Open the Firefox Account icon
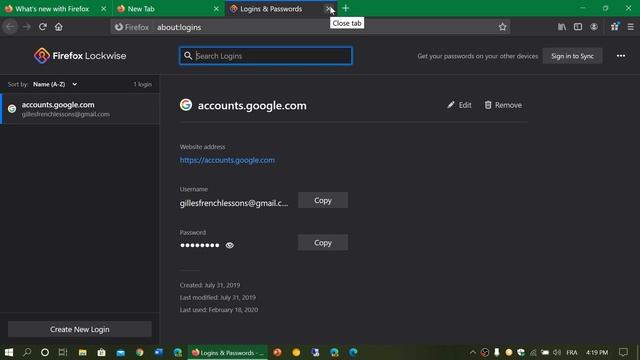This screenshot has width=640, height=360. tap(594, 27)
